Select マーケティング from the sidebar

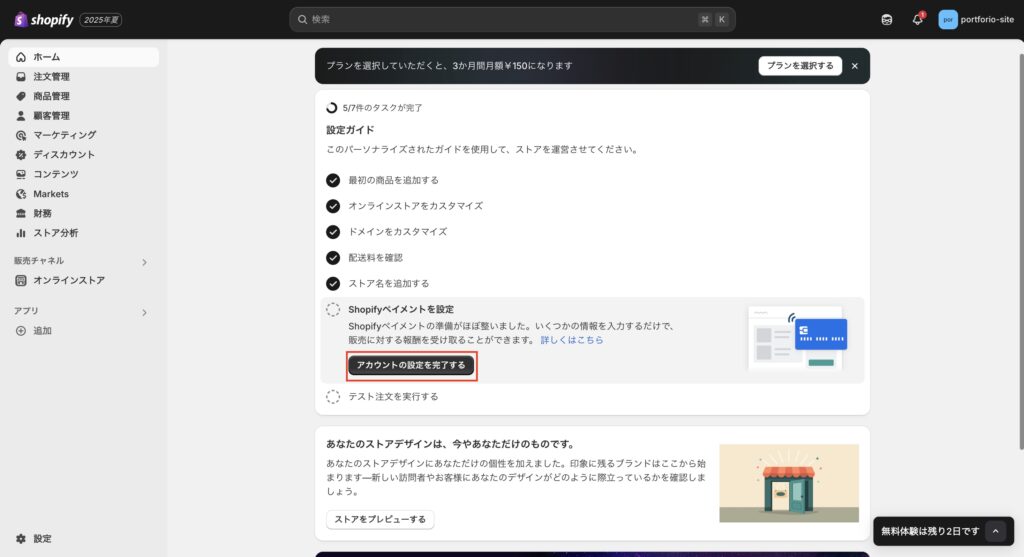[64, 135]
